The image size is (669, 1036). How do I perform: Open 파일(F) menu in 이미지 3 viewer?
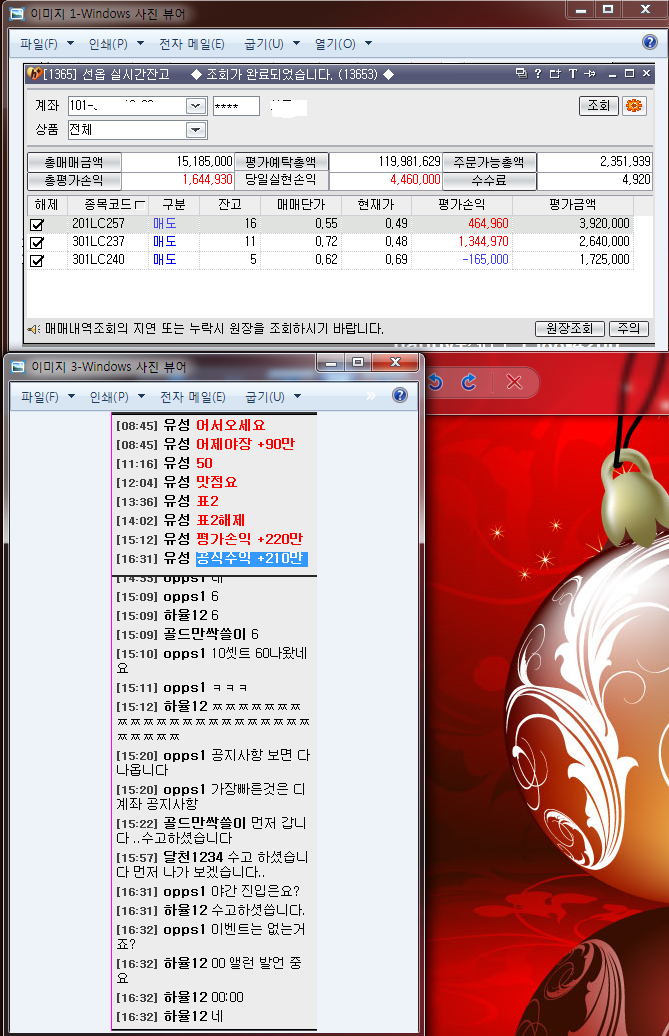[x=48, y=396]
